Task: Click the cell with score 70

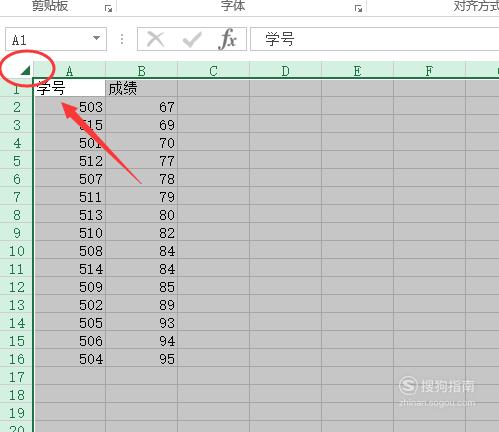Action: point(141,143)
